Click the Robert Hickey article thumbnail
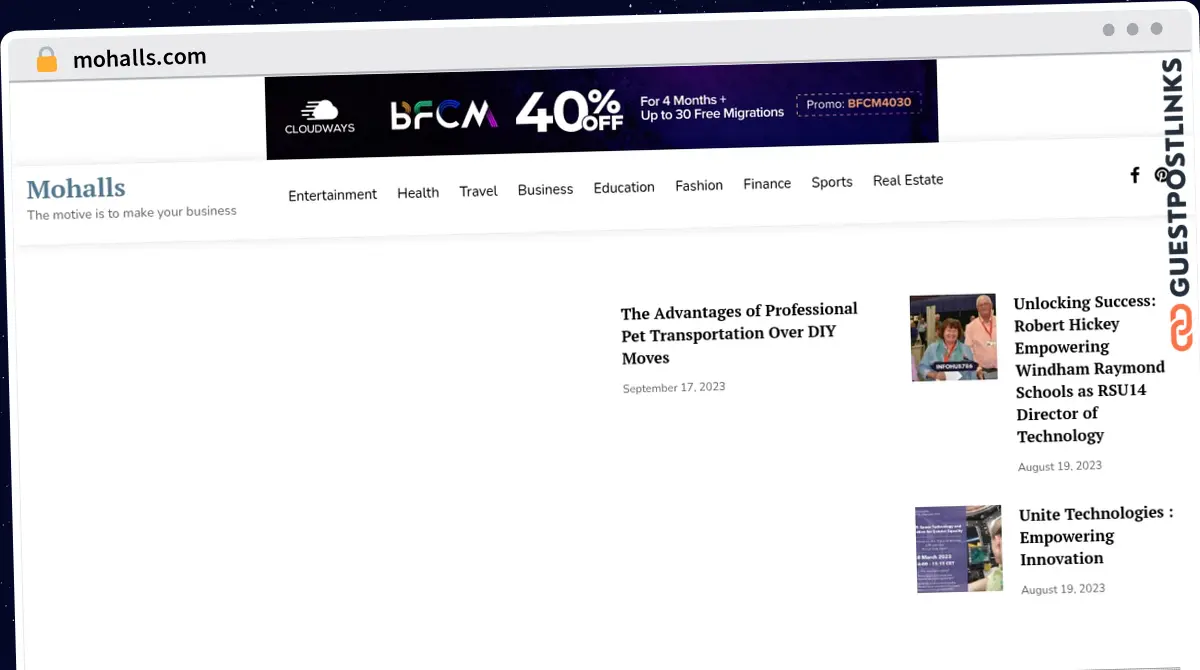The width and height of the screenshot is (1200, 670). click(954, 337)
